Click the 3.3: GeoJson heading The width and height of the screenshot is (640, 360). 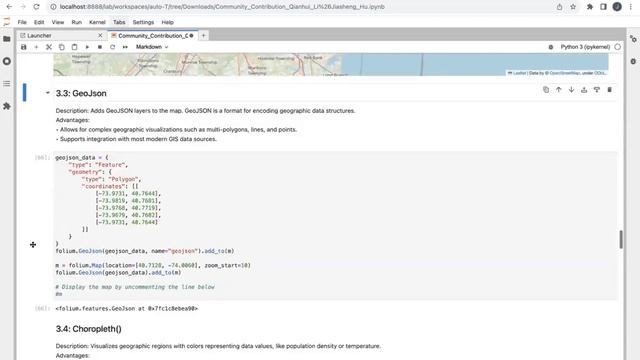pos(81,93)
